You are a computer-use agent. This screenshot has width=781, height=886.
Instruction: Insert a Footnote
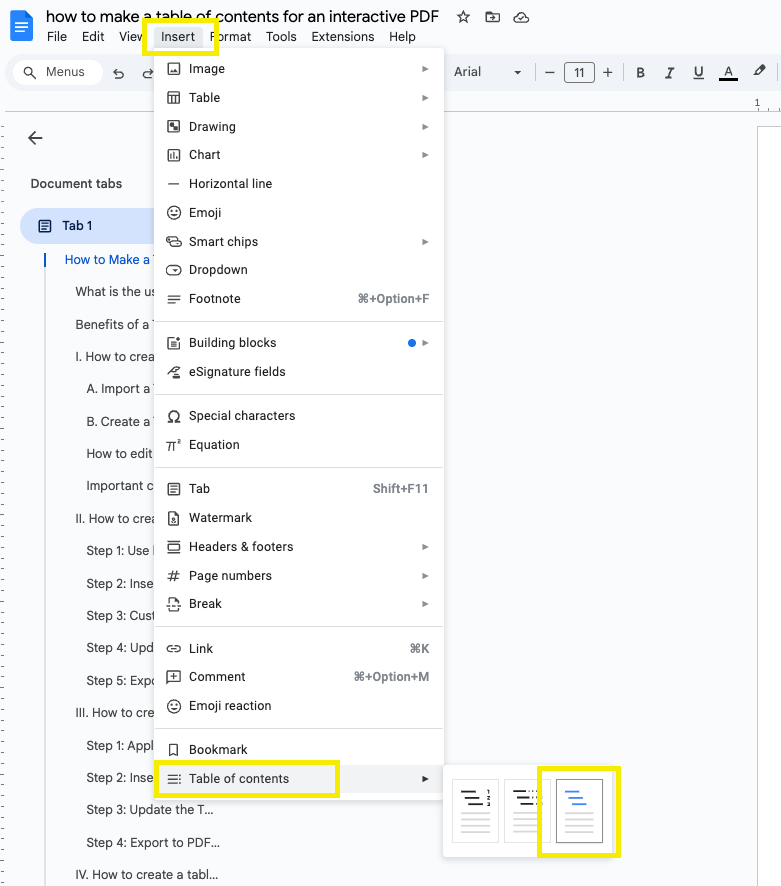click(x=299, y=299)
